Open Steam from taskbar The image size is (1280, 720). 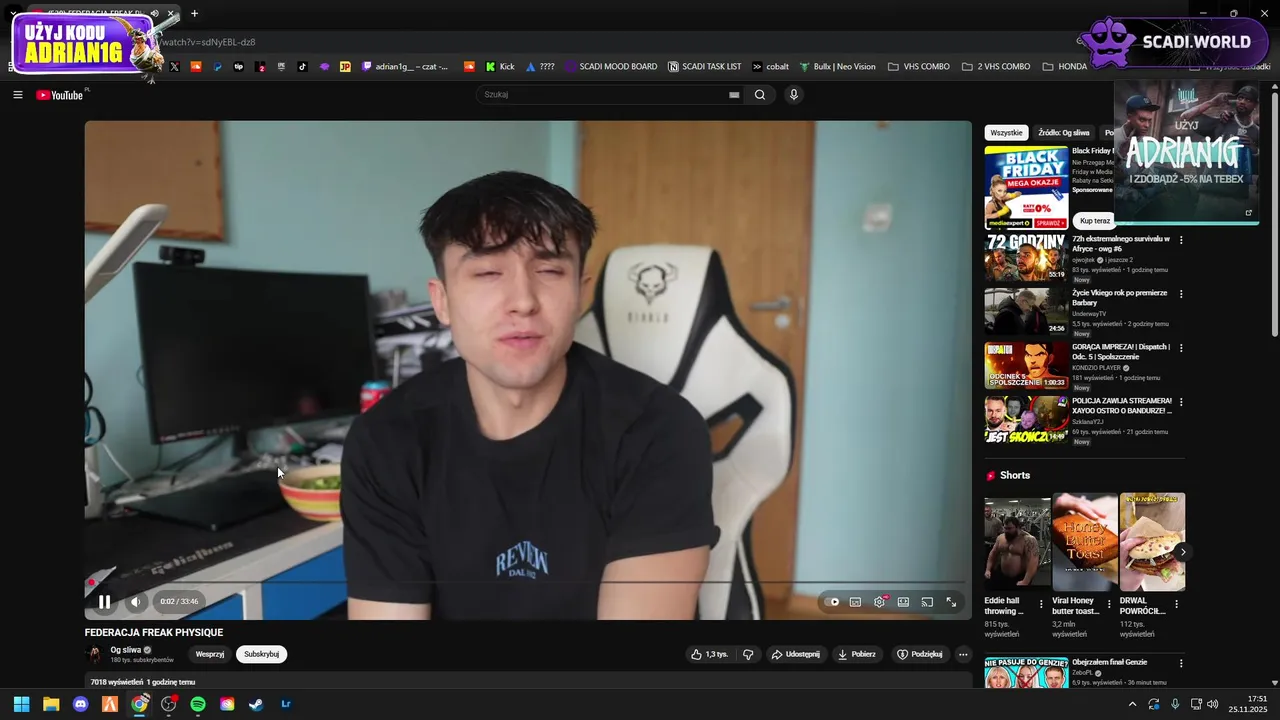pyautogui.click(x=256, y=704)
